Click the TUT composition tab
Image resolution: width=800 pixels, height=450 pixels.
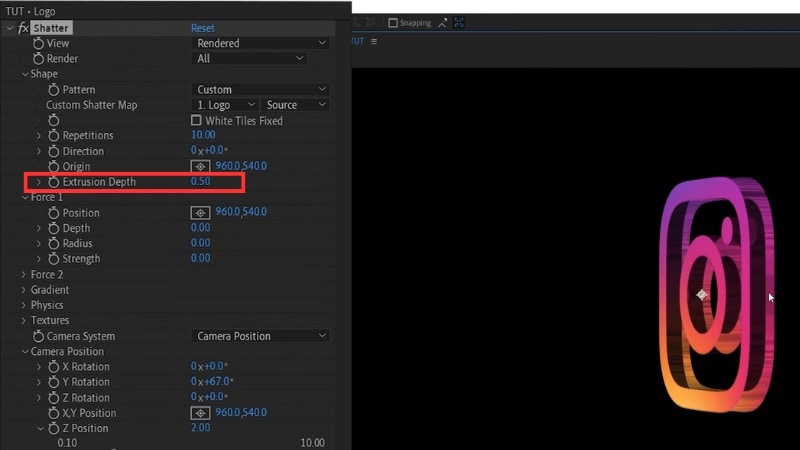coord(357,41)
